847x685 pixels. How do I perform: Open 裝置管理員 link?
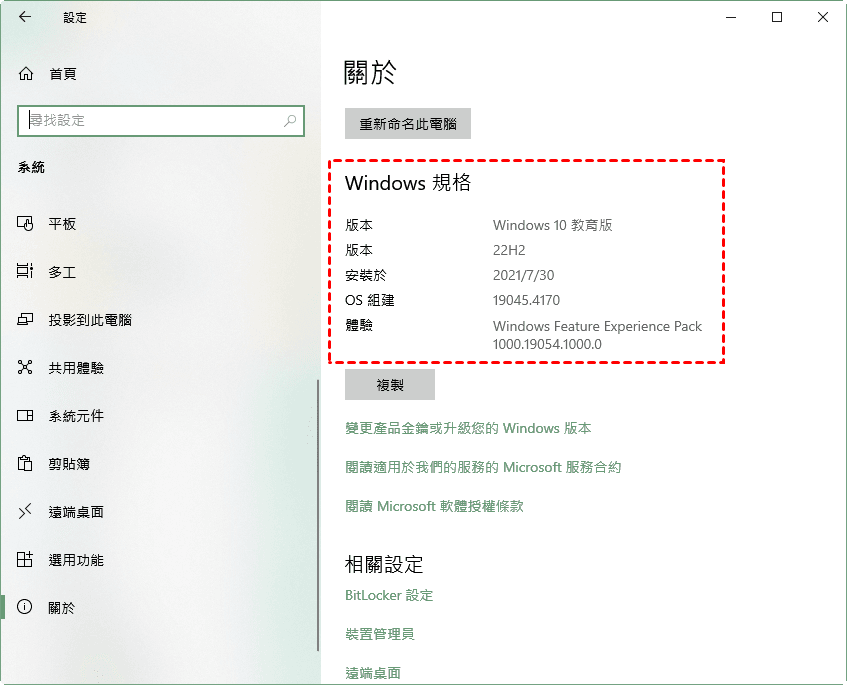coord(380,634)
